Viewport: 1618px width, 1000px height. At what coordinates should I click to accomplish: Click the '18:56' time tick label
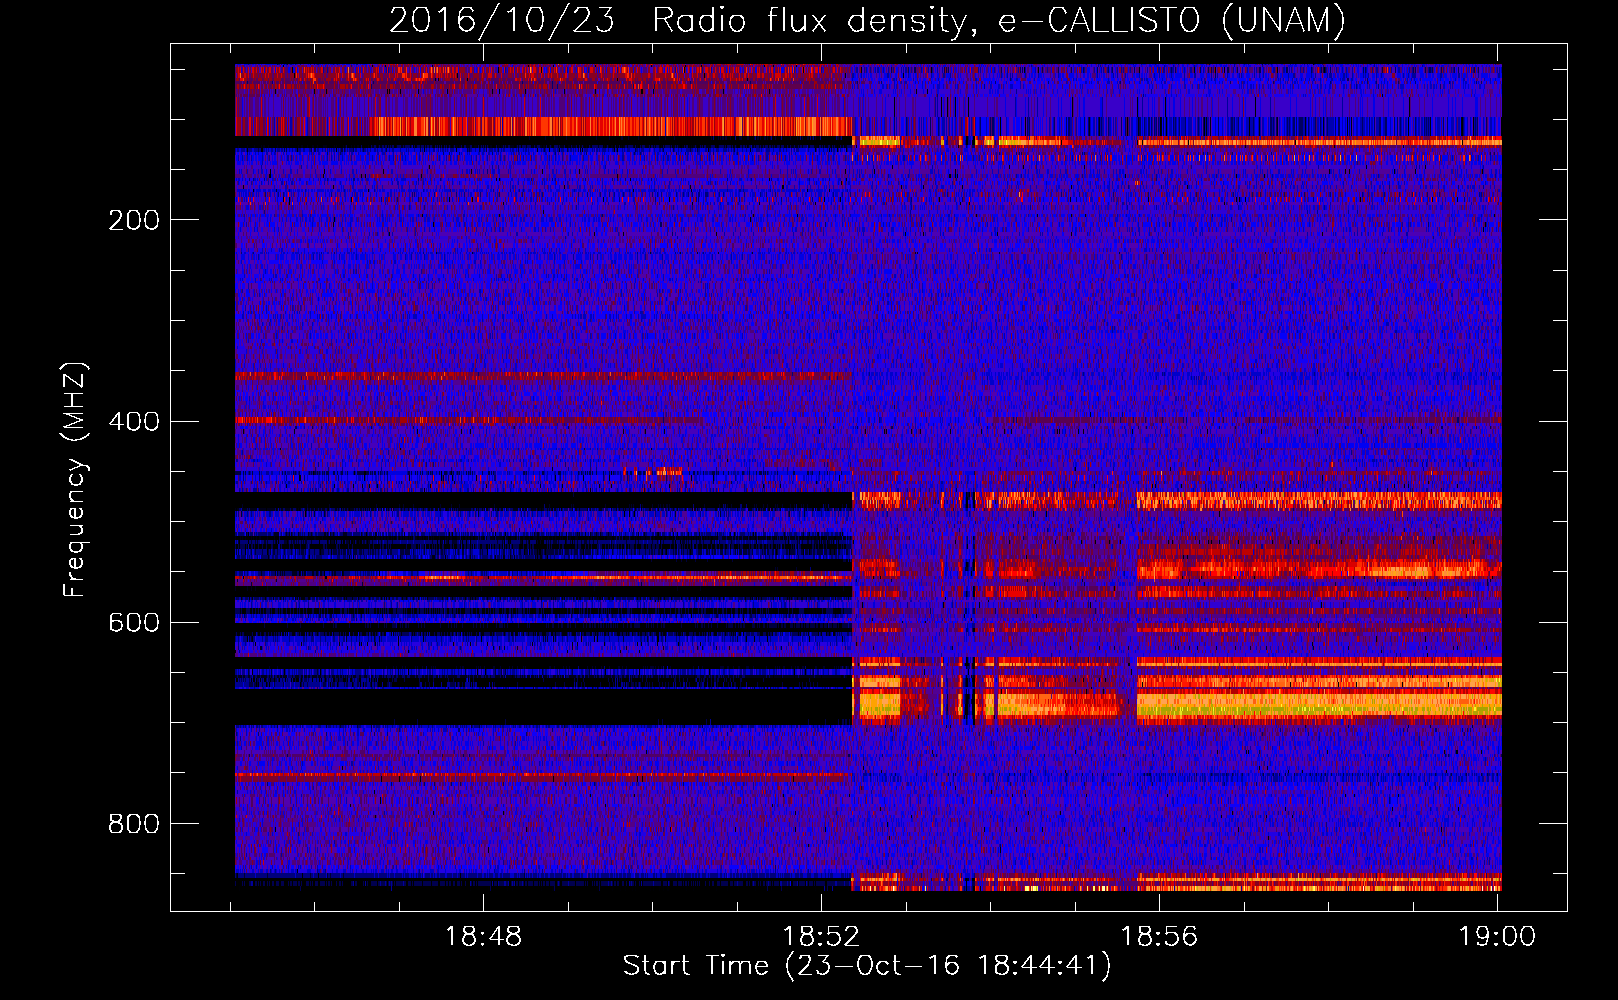pyautogui.click(x=1159, y=937)
